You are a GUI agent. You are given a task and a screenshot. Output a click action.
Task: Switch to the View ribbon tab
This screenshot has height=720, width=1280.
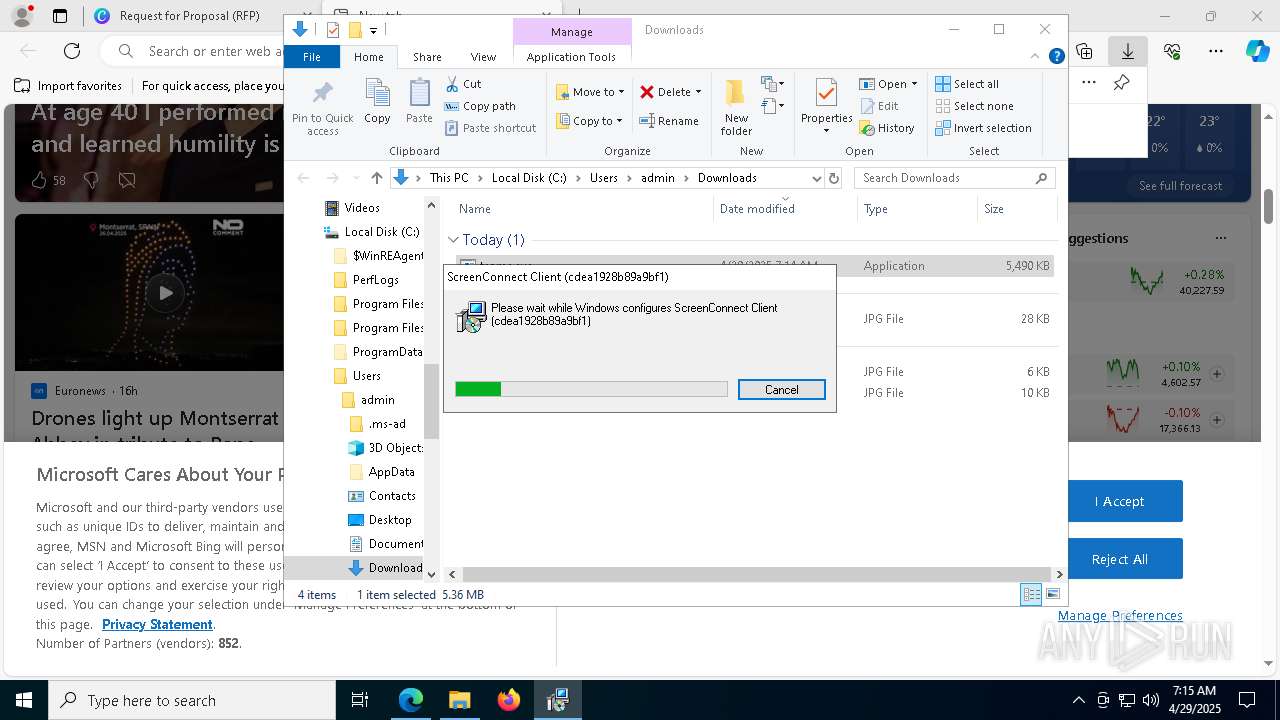[x=483, y=57]
